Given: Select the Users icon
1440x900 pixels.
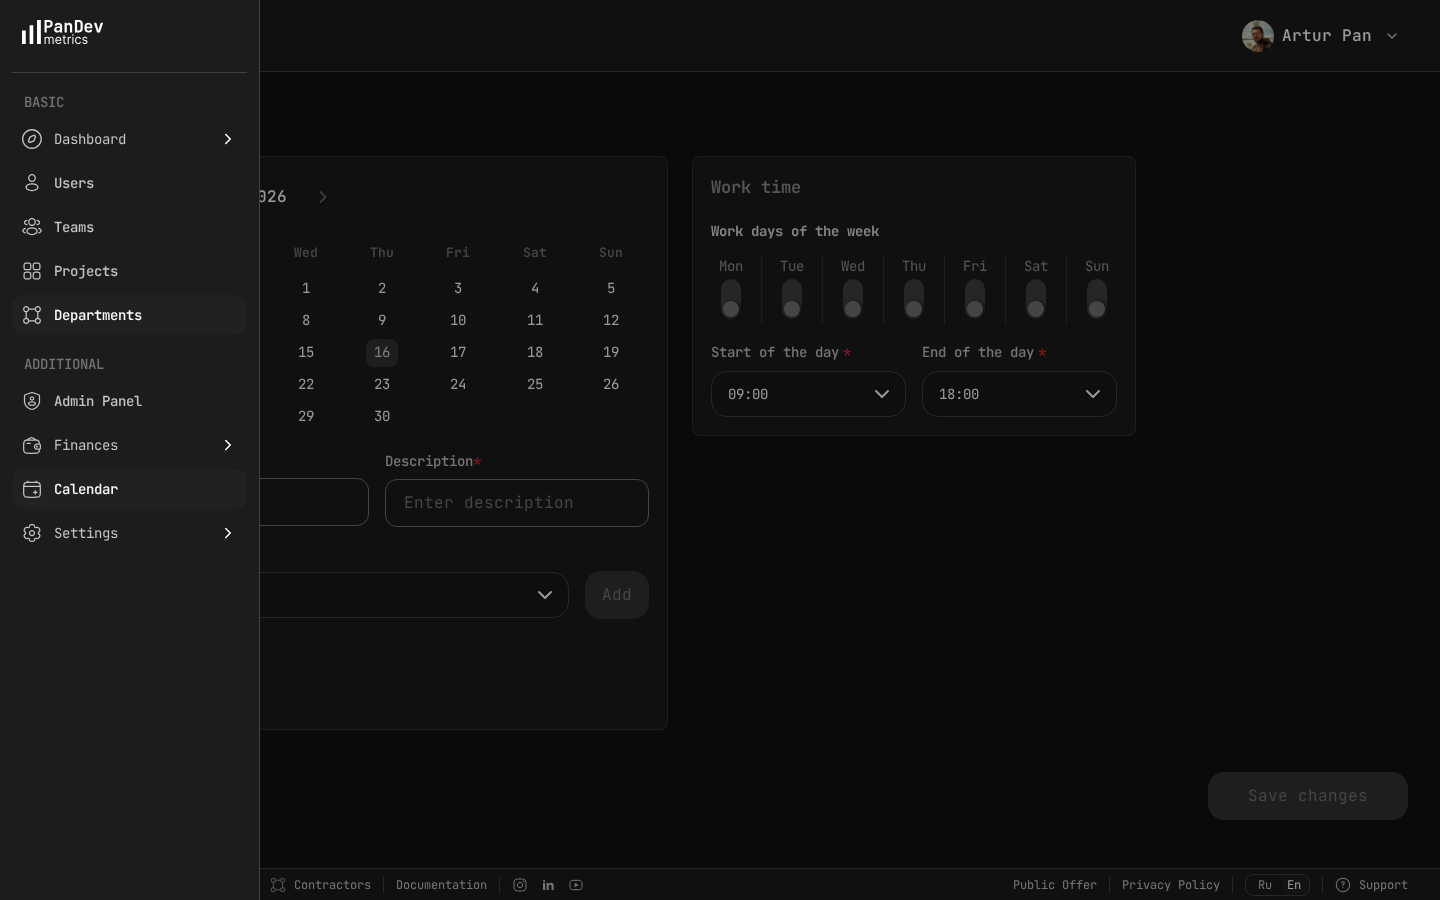Looking at the screenshot, I should 32,183.
